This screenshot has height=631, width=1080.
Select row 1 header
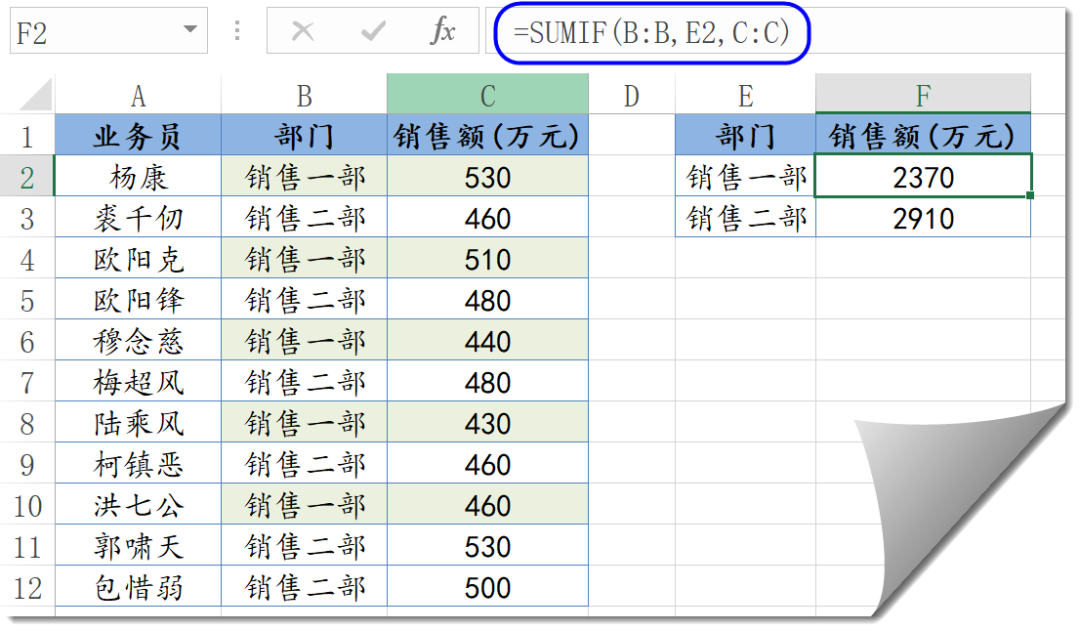(27, 136)
